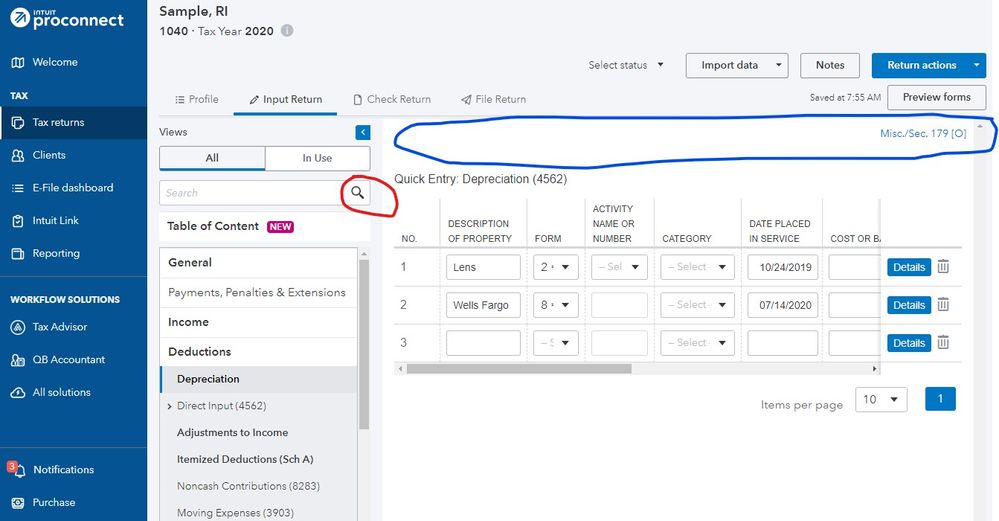Open the Form dropdown for Lens row
The height and width of the screenshot is (521, 999).
556,267
